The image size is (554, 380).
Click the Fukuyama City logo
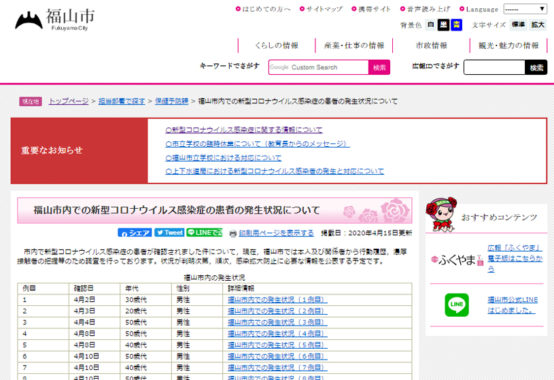pos(55,20)
